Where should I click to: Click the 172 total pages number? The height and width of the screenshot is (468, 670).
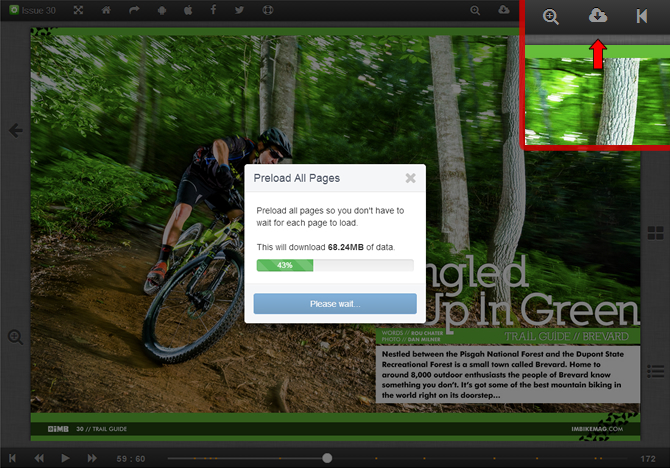point(648,459)
